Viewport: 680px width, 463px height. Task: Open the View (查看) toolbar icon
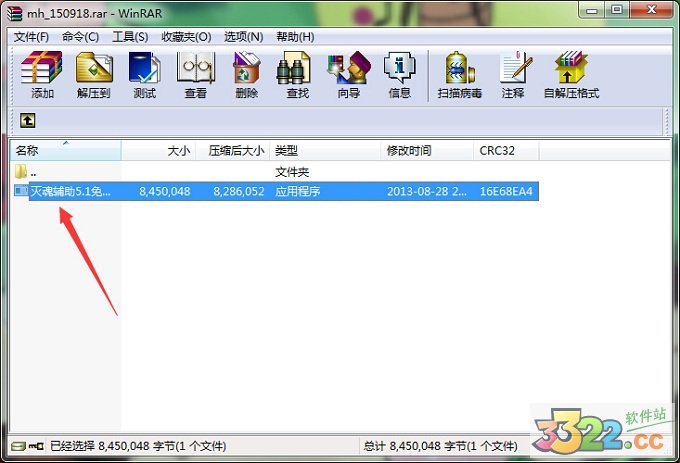pyautogui.click(x=196, y=67)
